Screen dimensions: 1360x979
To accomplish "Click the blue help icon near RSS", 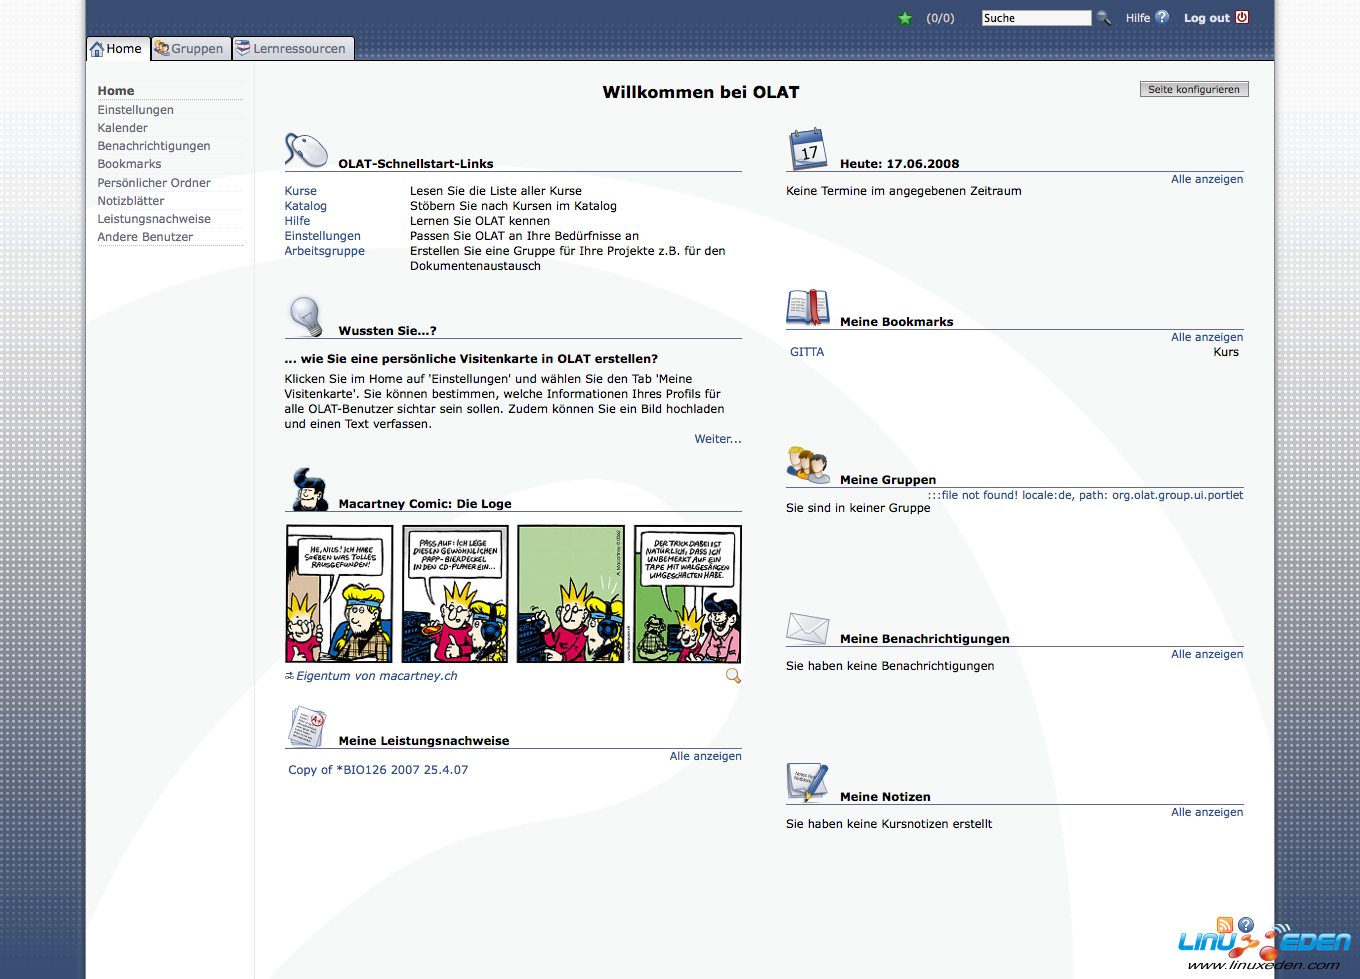I will point(1246,925).
